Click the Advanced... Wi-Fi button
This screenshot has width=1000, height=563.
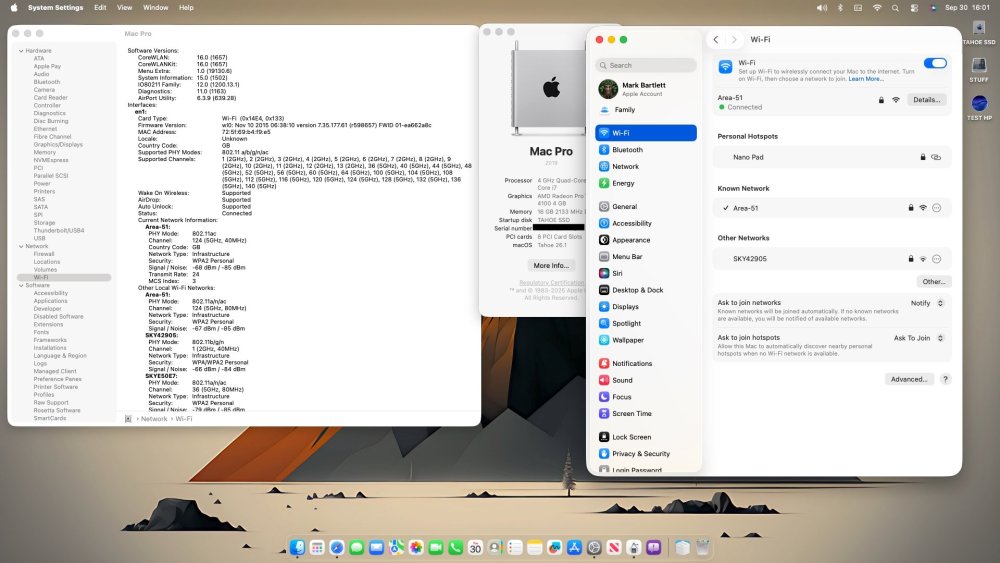click(x=909, y=379)
